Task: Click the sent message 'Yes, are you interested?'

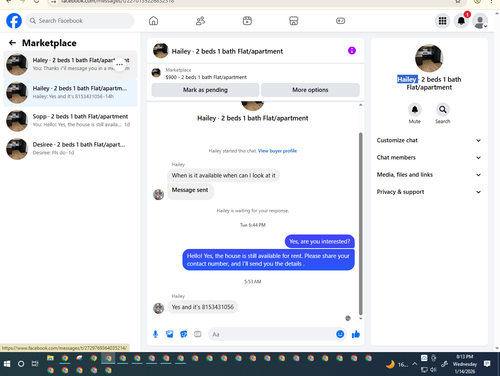Action: [x=319, y=241]
